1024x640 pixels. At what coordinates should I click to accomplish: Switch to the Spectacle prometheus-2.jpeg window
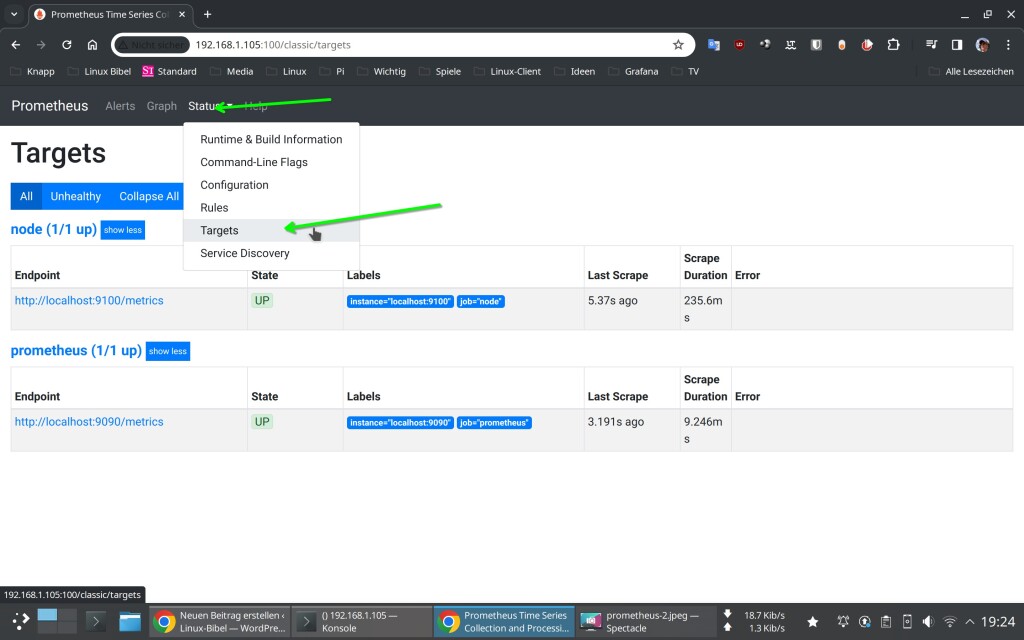point(647,622)
